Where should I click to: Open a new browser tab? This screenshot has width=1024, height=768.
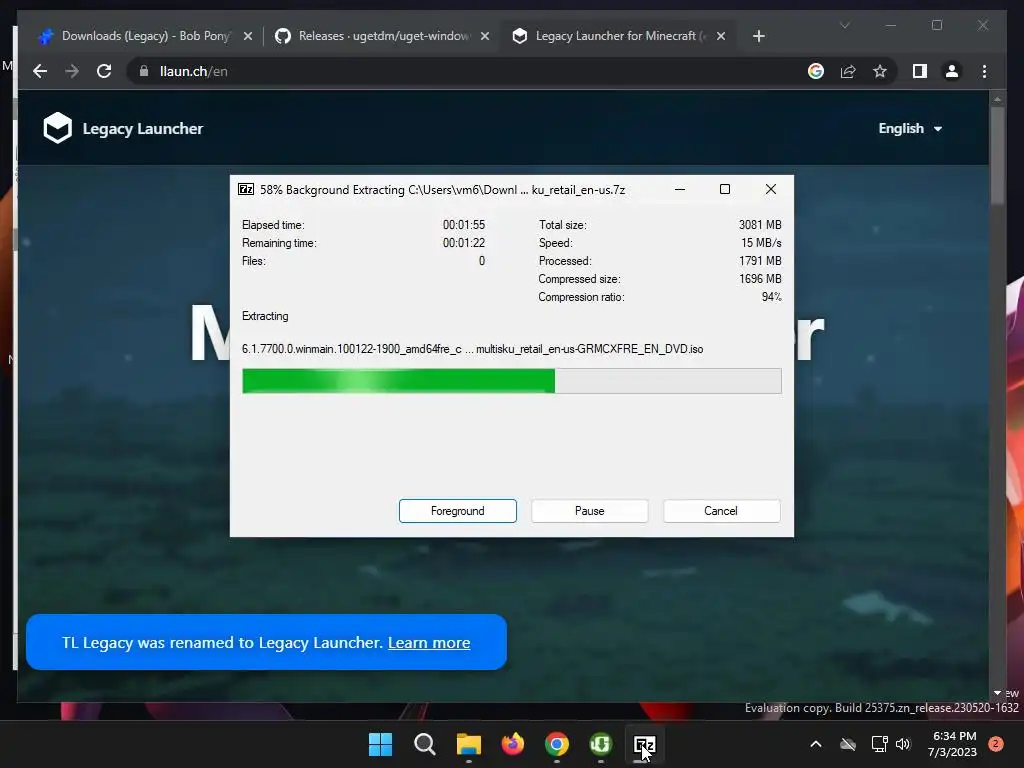pyautogui.click(x=758, y=36)
